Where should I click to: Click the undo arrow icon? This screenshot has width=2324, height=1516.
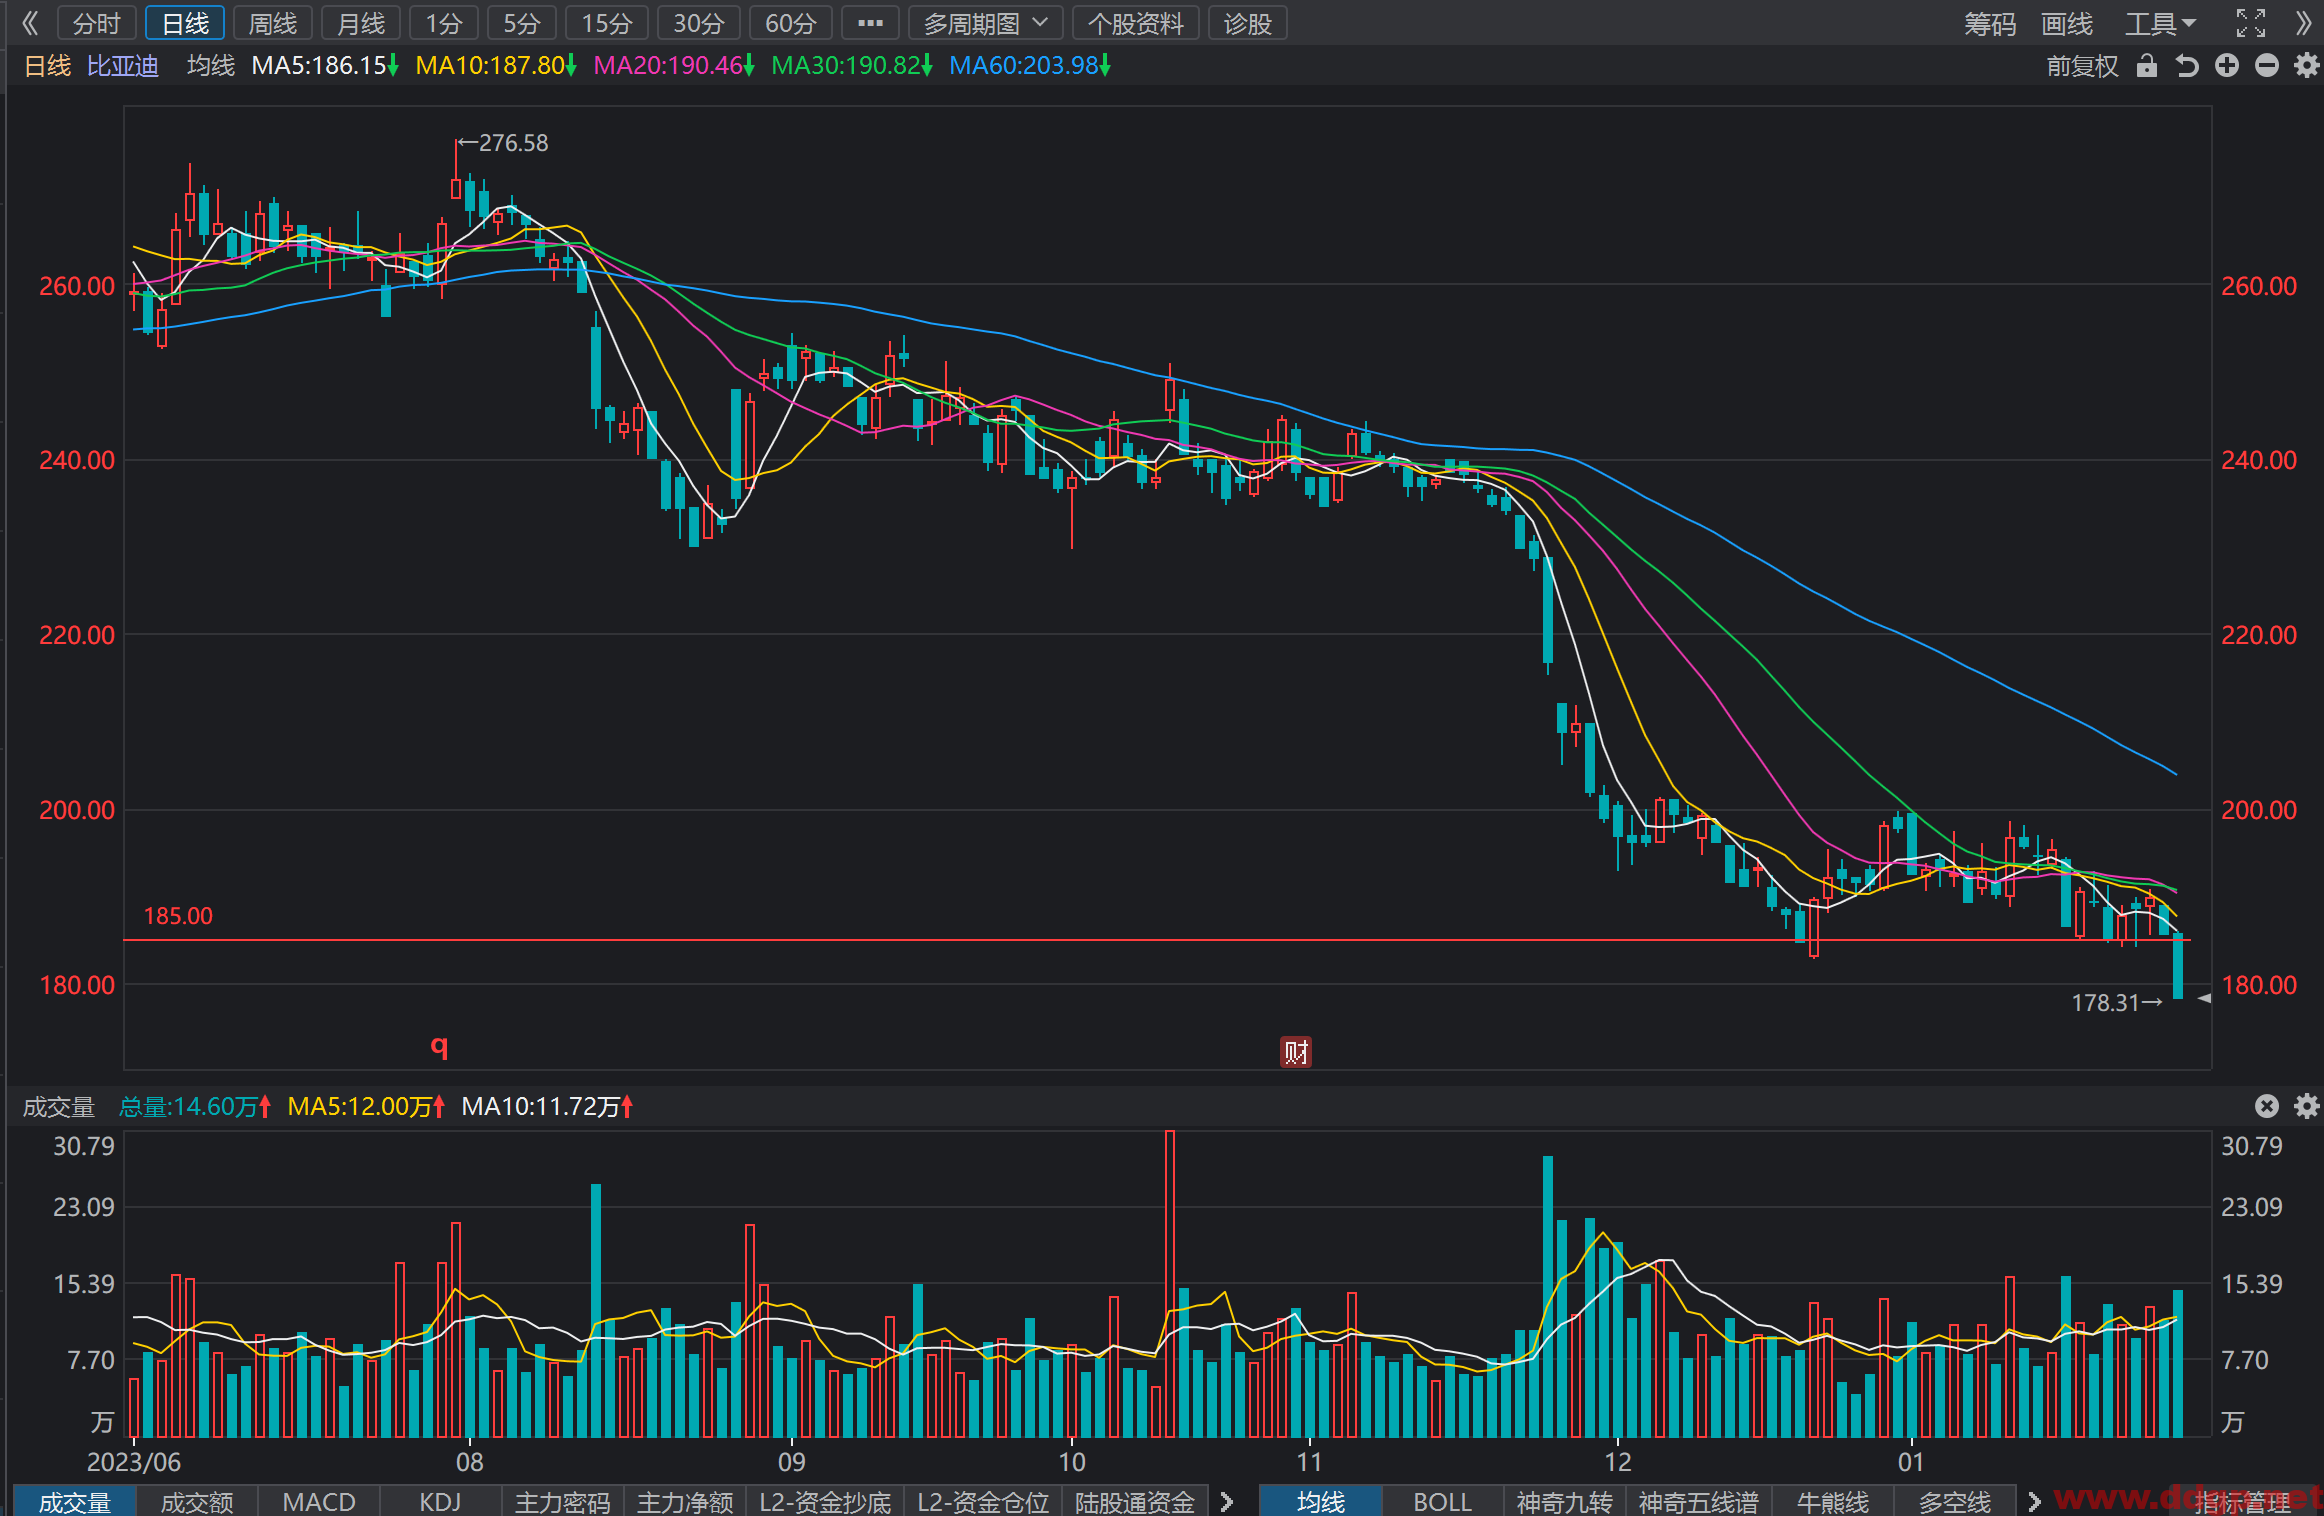(x=2187, y=66)
